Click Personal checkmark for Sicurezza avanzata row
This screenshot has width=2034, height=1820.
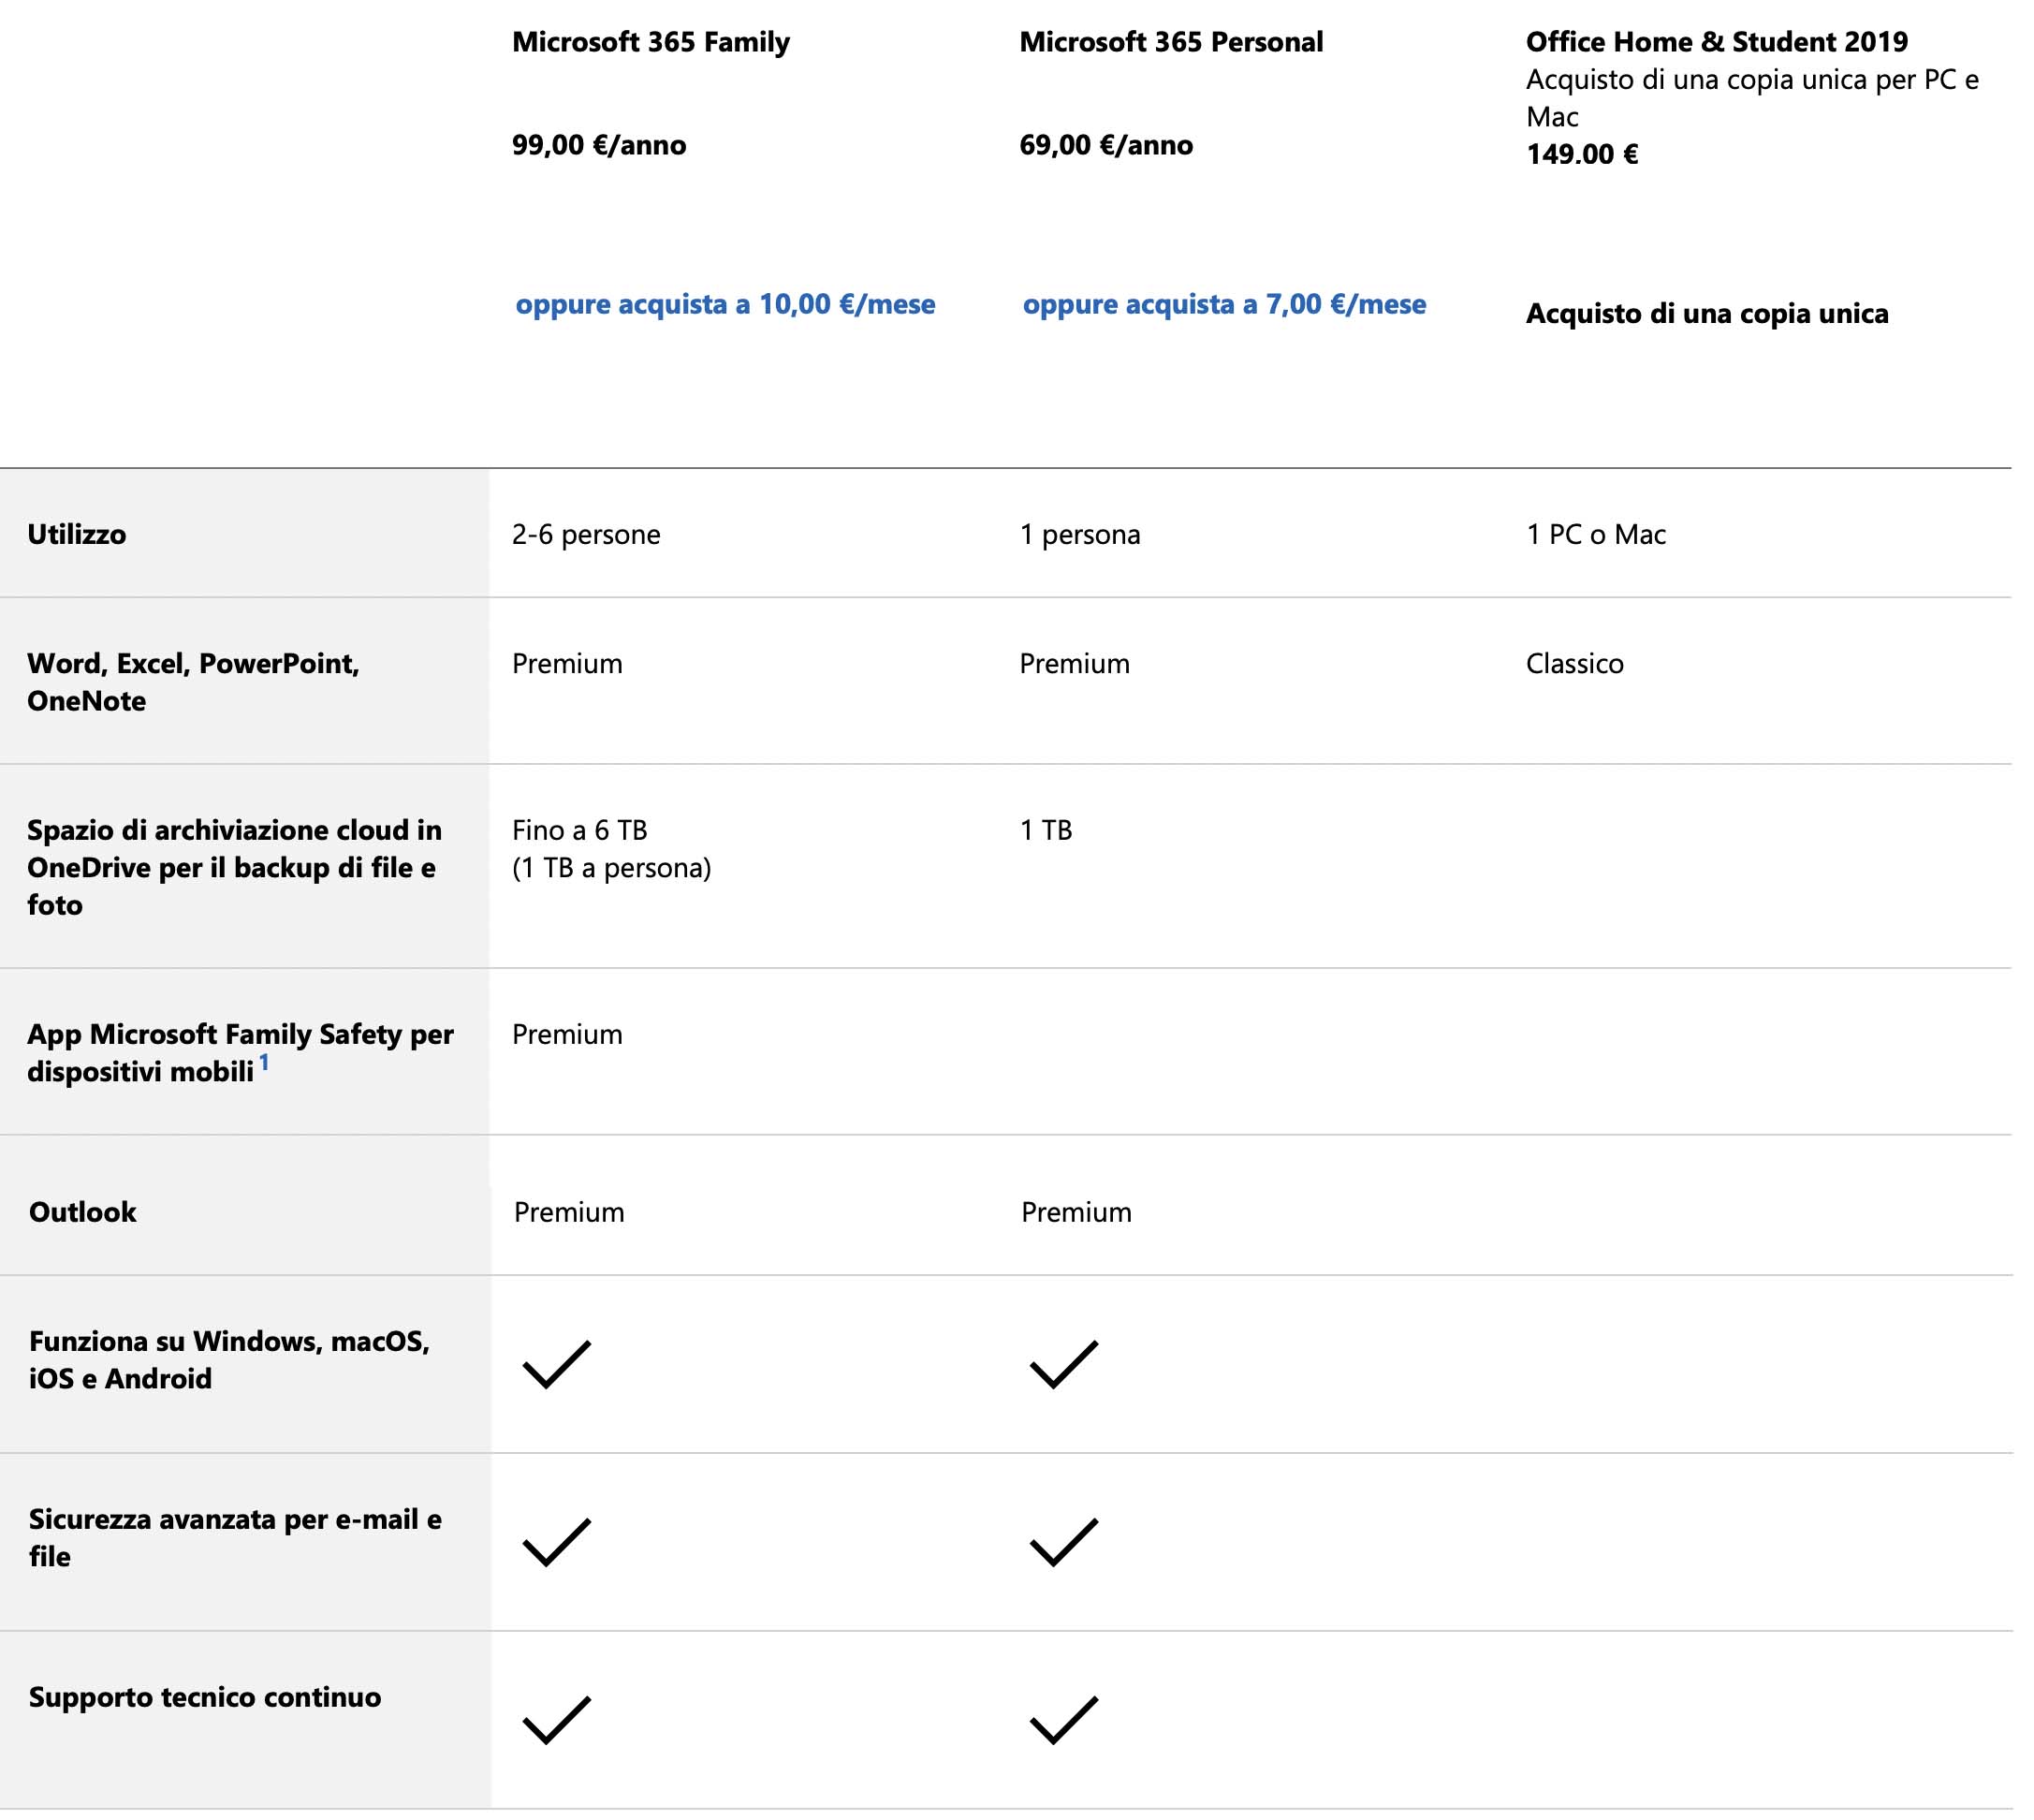point(1063,1542)
